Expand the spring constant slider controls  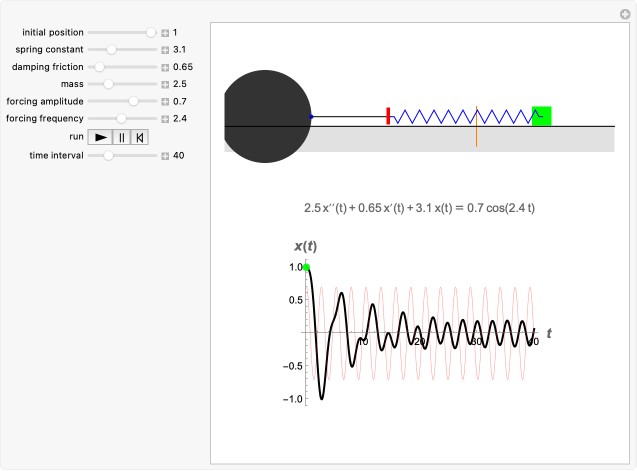[x=165, y=49]
